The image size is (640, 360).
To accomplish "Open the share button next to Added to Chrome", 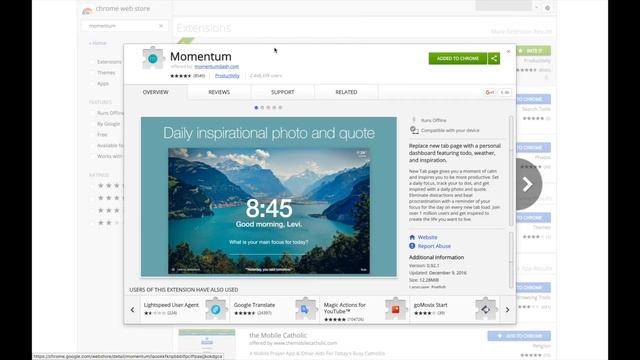I will pyautogui.click(x=494, y=58).
